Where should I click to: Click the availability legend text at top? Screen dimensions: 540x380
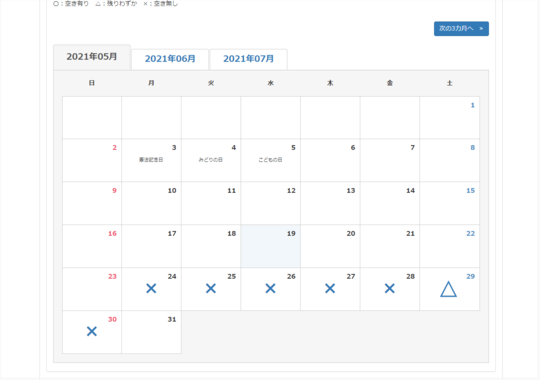pos(116,4)
